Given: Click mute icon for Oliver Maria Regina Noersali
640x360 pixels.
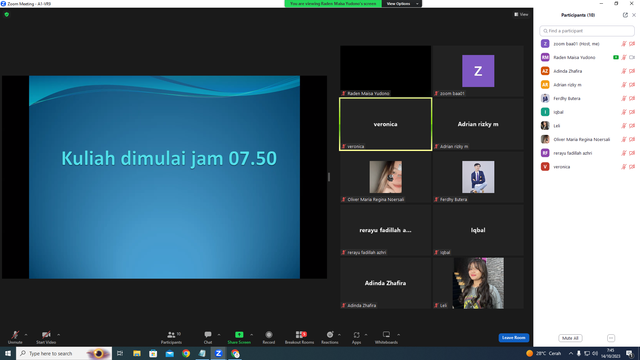Looking at the screenshot, I should 624,139.
